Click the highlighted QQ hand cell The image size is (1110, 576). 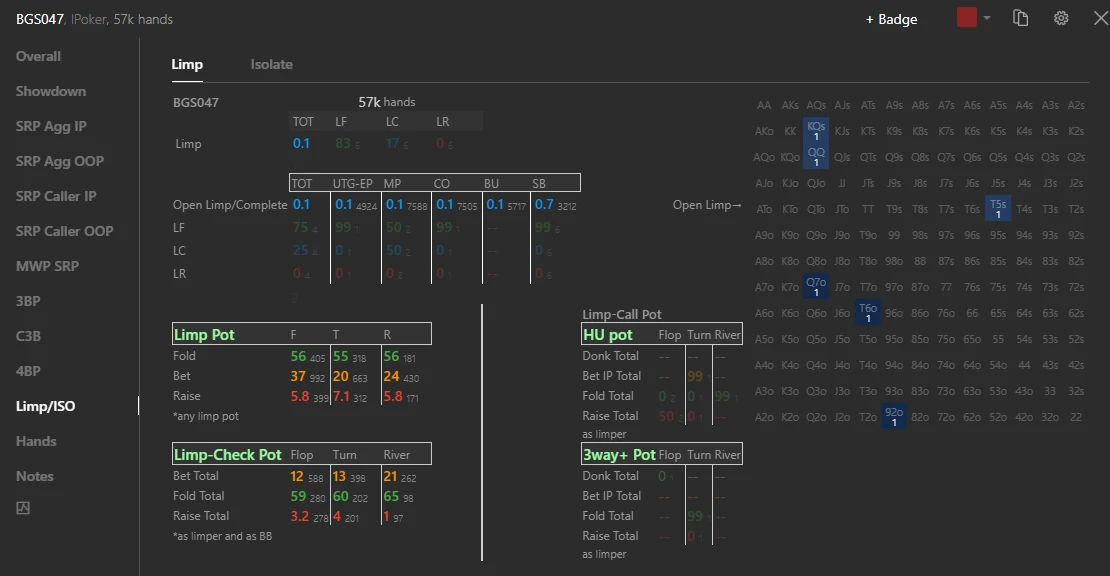click(816, 156)
